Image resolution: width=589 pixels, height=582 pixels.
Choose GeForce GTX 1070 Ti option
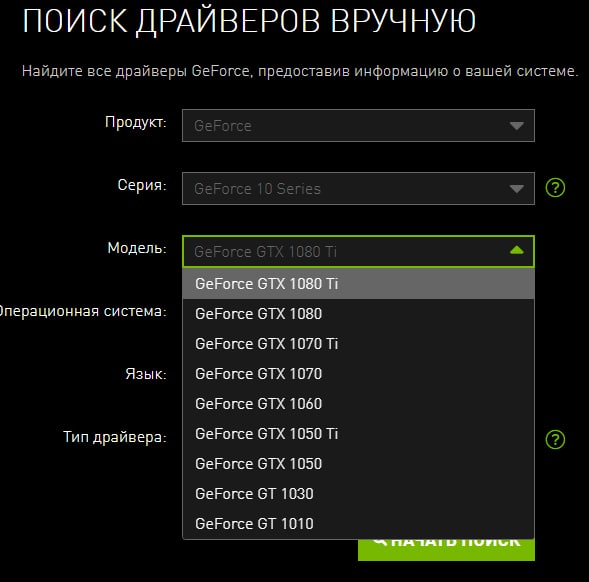[x=358, y=344]
